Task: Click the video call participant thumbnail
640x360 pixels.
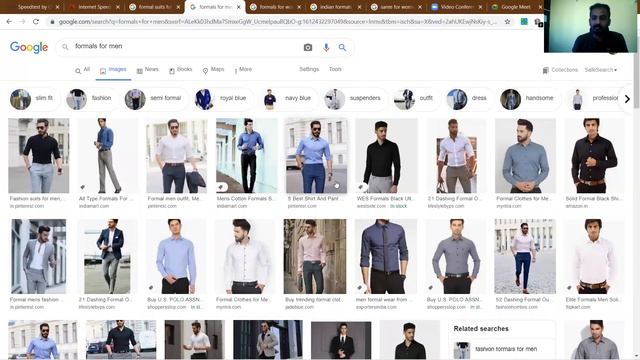Action: tap(591, 26)
